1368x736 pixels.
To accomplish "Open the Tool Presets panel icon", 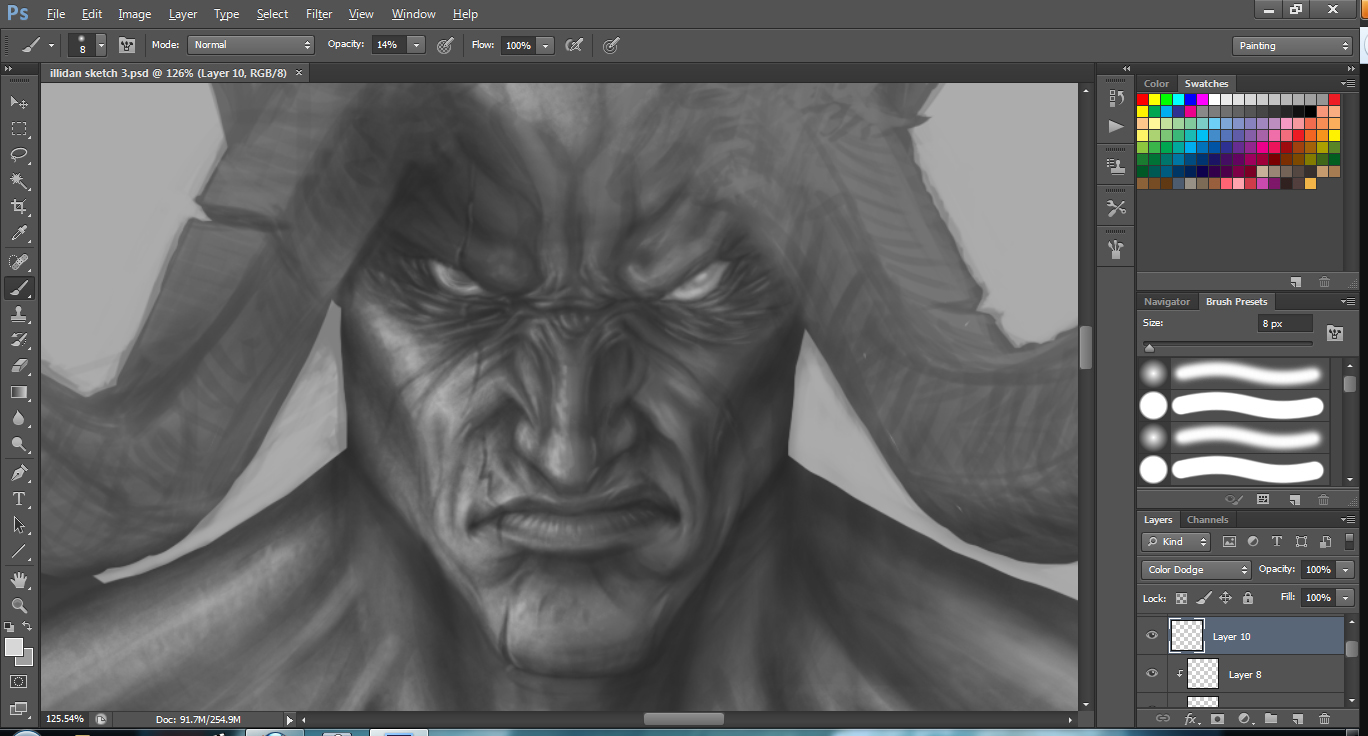I will 1117,208.
